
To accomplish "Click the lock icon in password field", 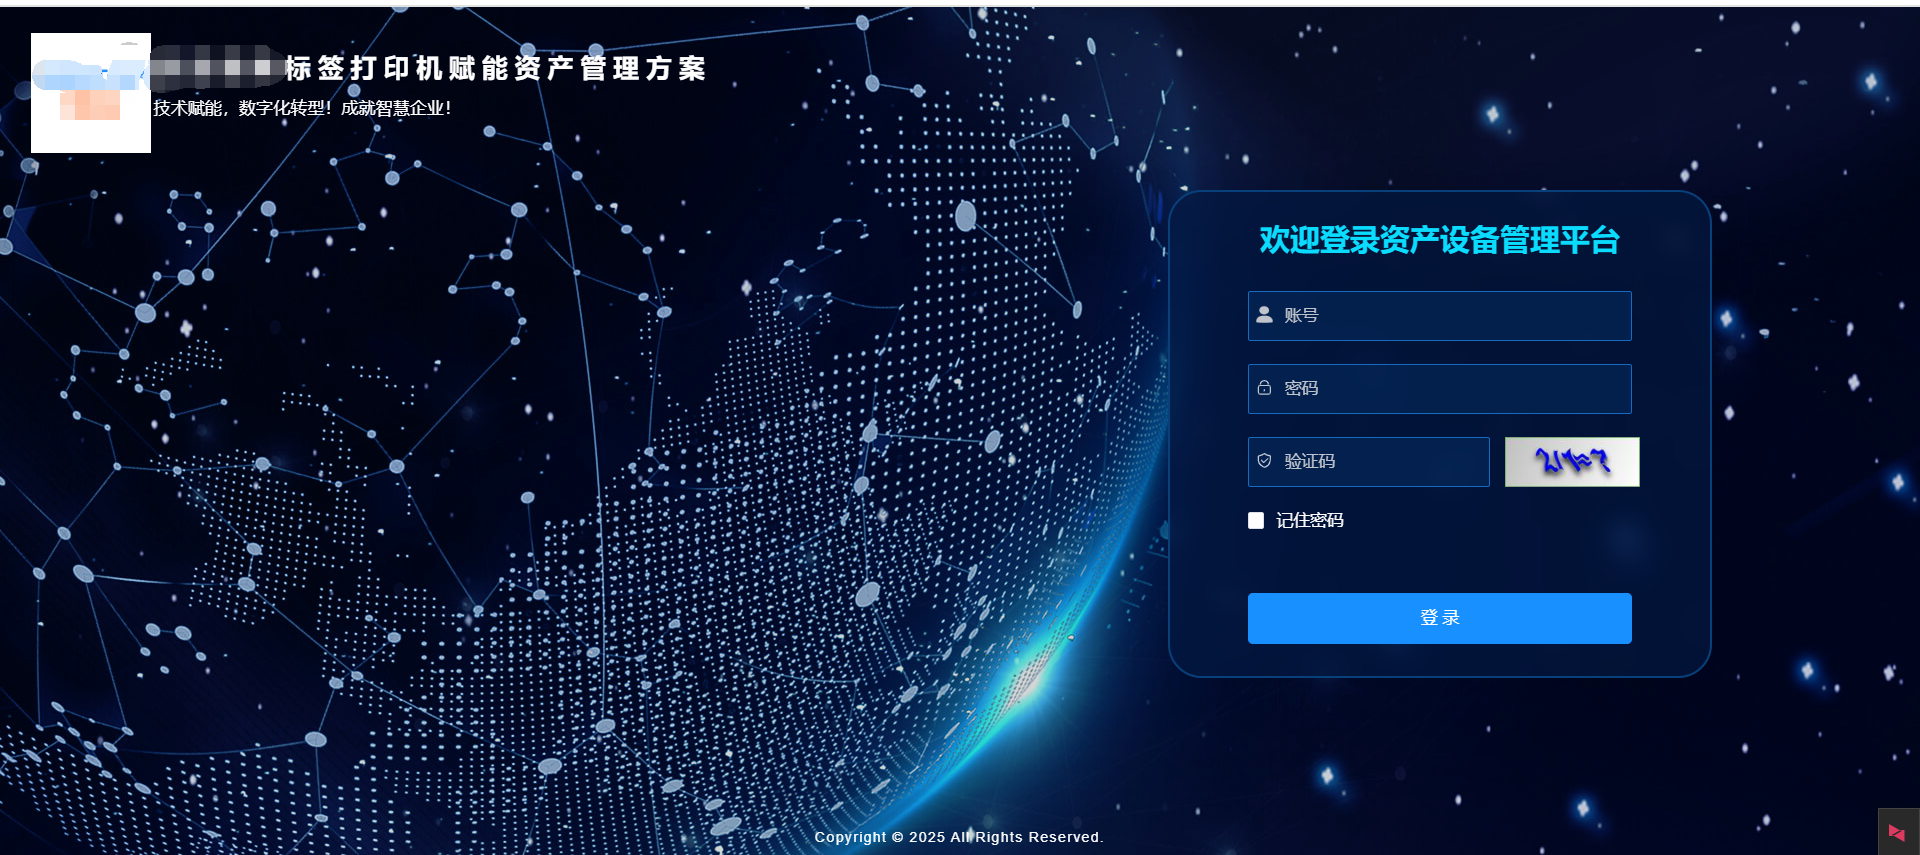I will click(x=1264, y=388).
